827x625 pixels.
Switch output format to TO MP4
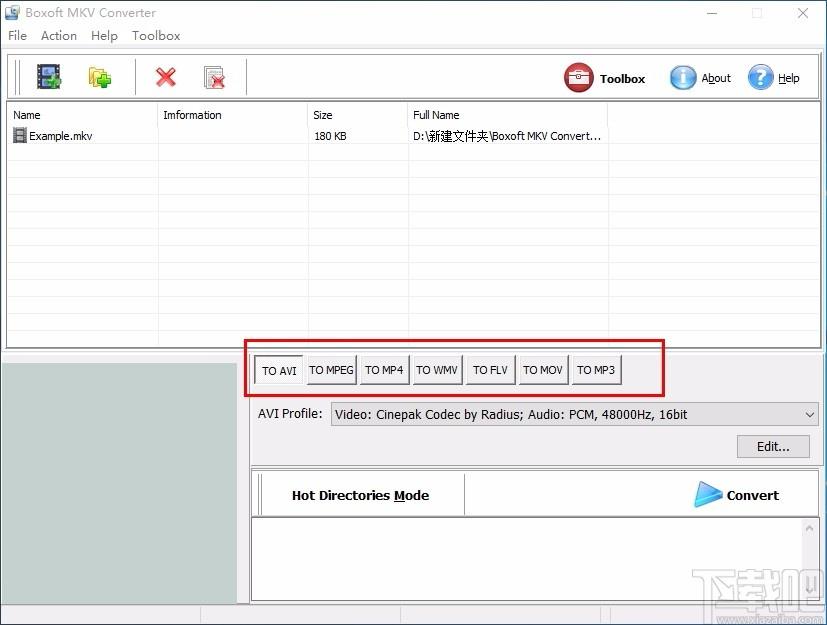(384, 370)
